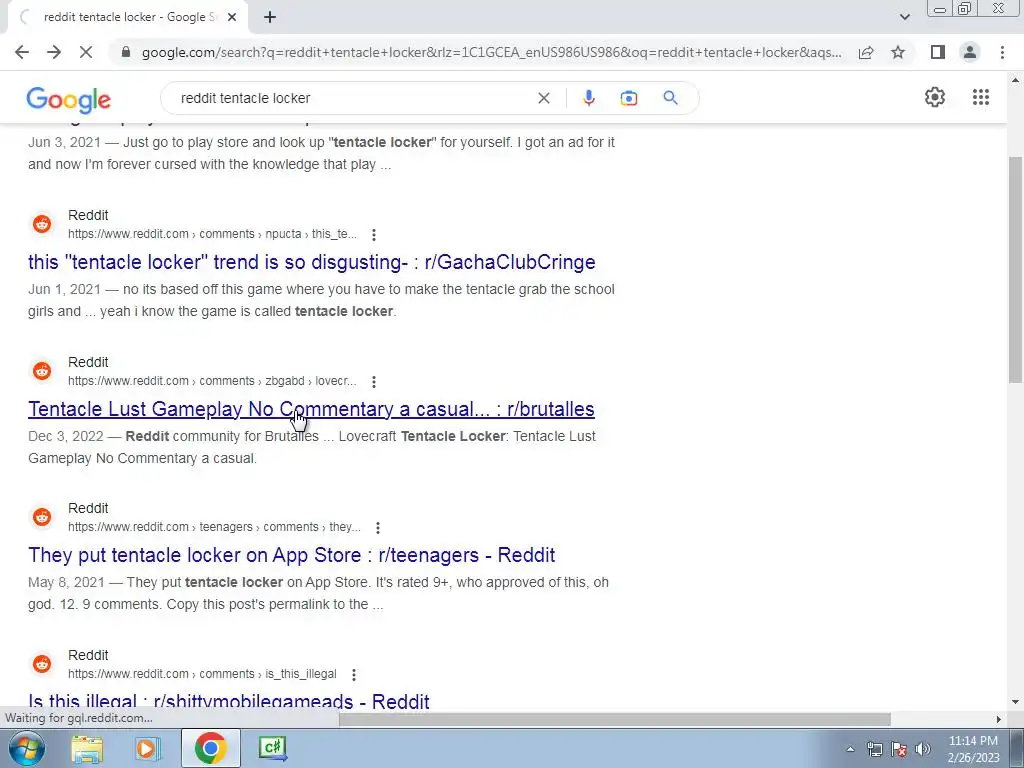Open the Chrome three-dot menu
Viewport: 1024px width, 768px height.
1002,52
